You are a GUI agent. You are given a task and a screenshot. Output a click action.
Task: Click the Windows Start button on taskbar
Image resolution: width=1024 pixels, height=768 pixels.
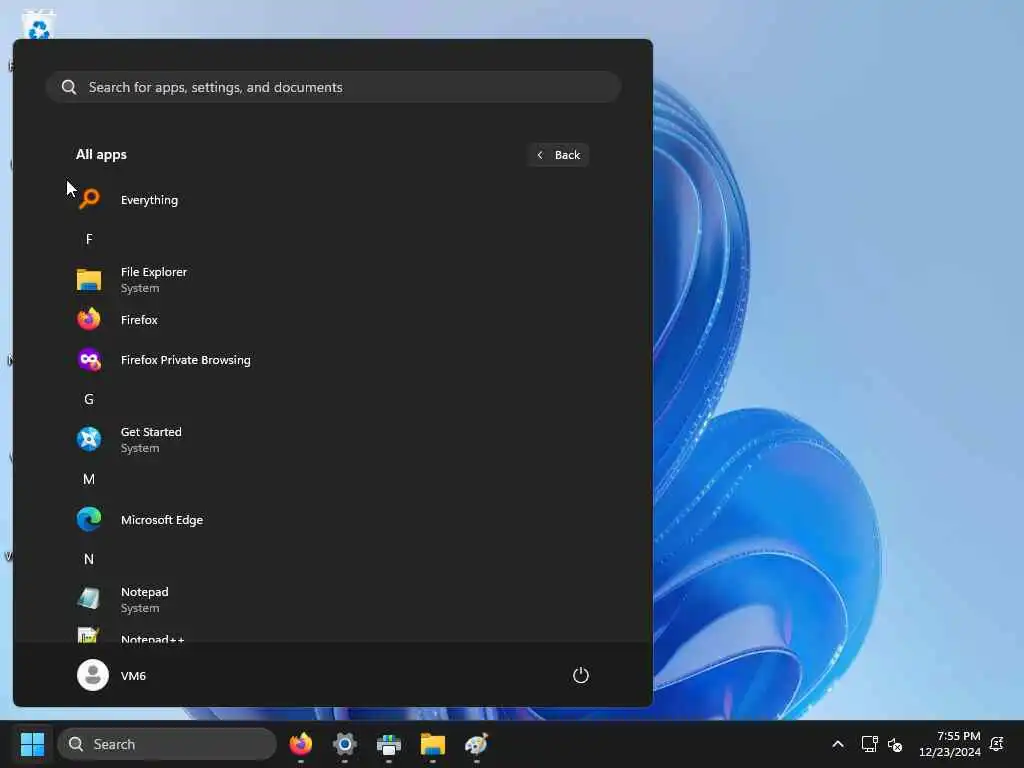33,744
